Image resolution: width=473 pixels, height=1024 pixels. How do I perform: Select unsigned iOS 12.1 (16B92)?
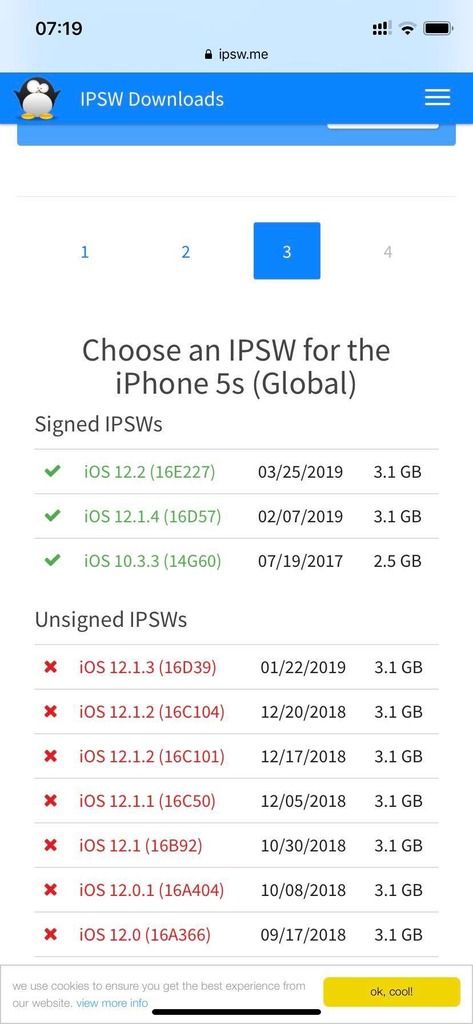coord(140,845)
